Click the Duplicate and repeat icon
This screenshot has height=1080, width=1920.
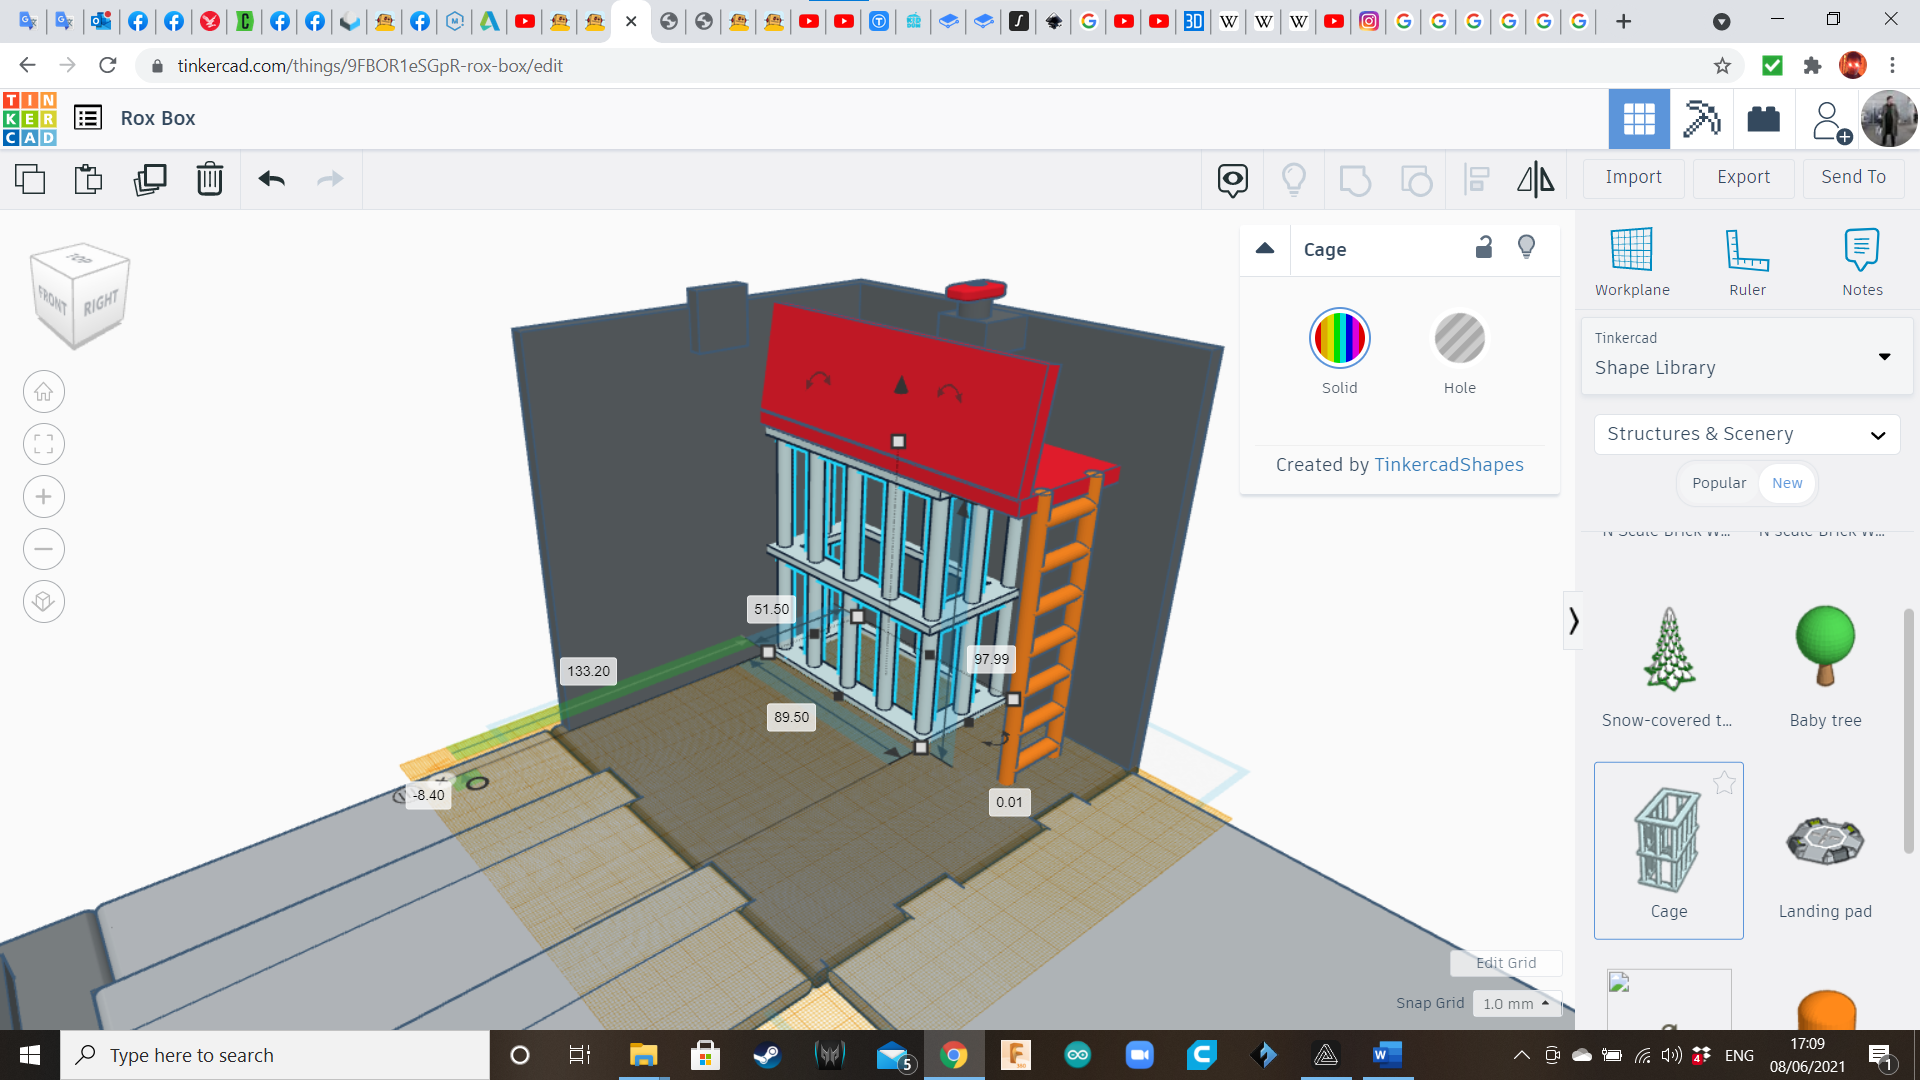(x=150, y=179)
